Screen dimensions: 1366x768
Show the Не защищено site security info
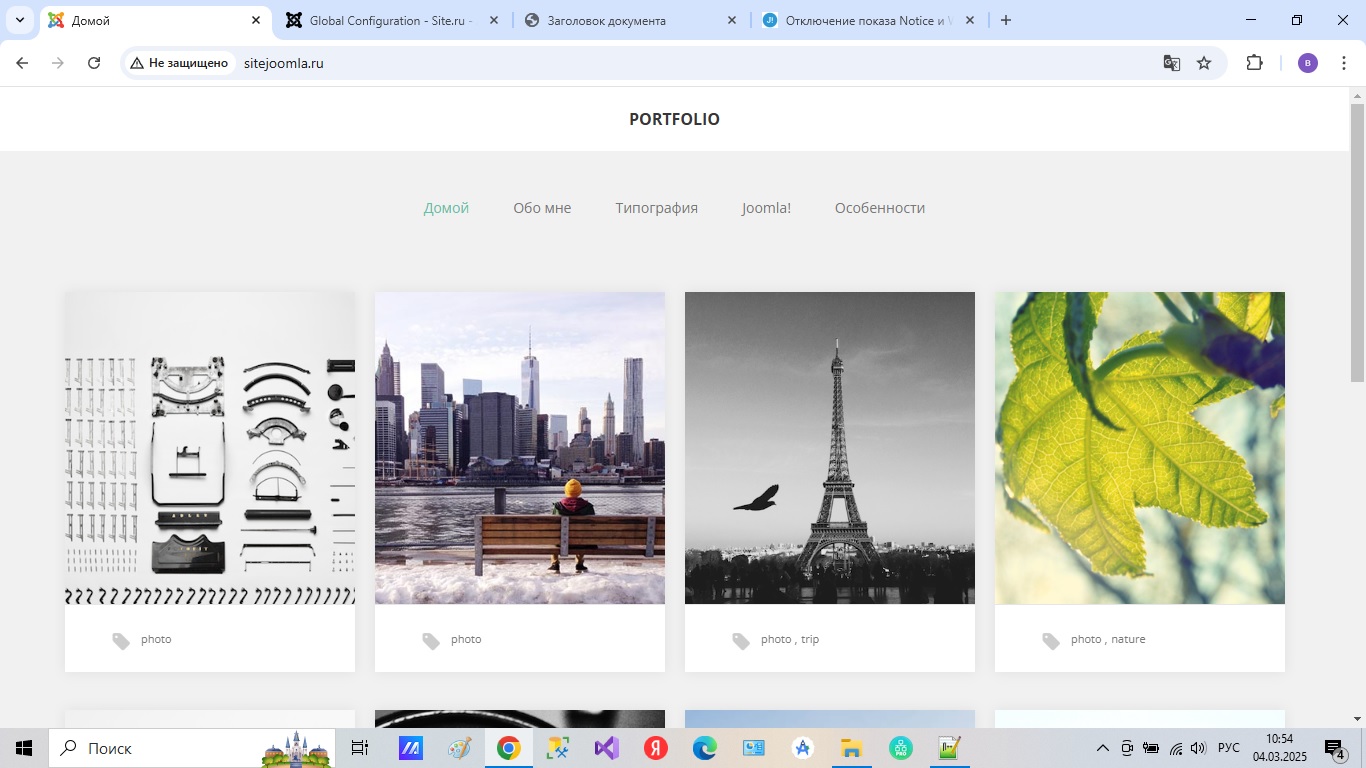coord(179,63)
